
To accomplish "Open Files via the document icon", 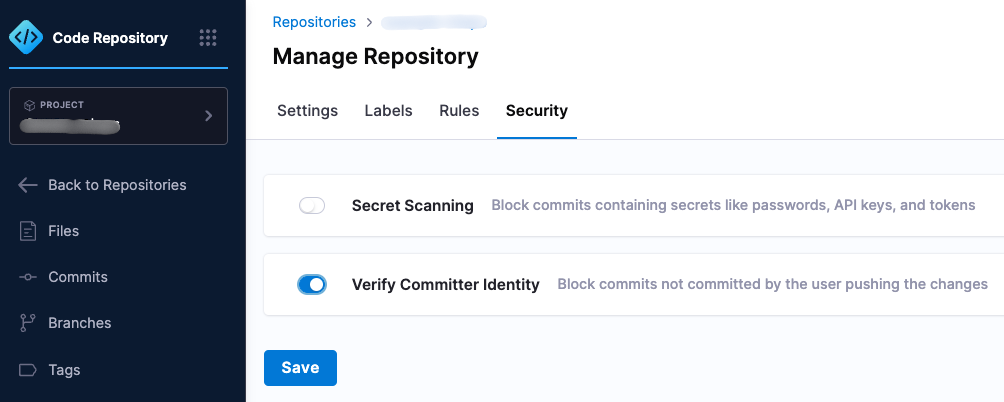I will [28, 231].
